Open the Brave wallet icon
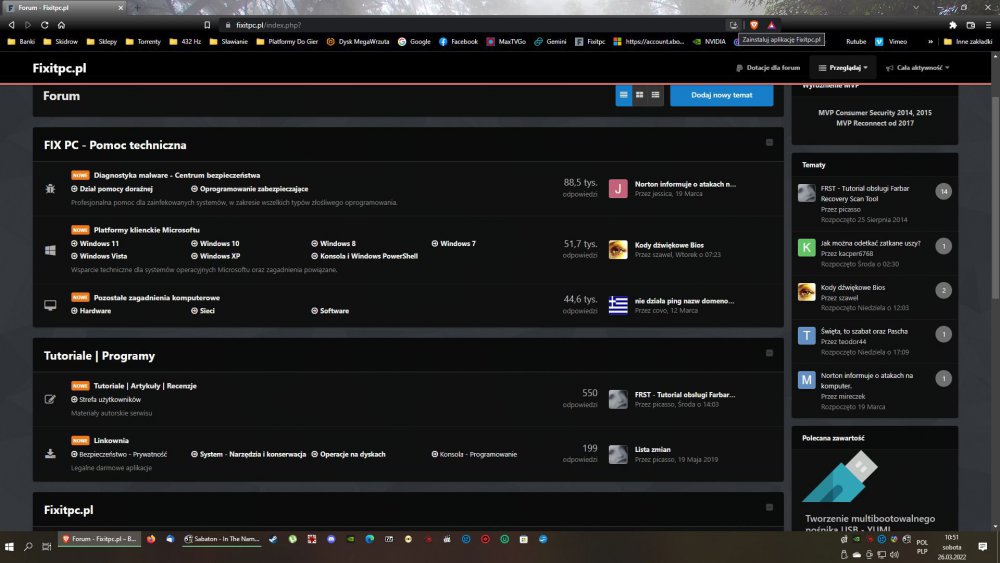The image size is (1000, 563). (968, 24)
